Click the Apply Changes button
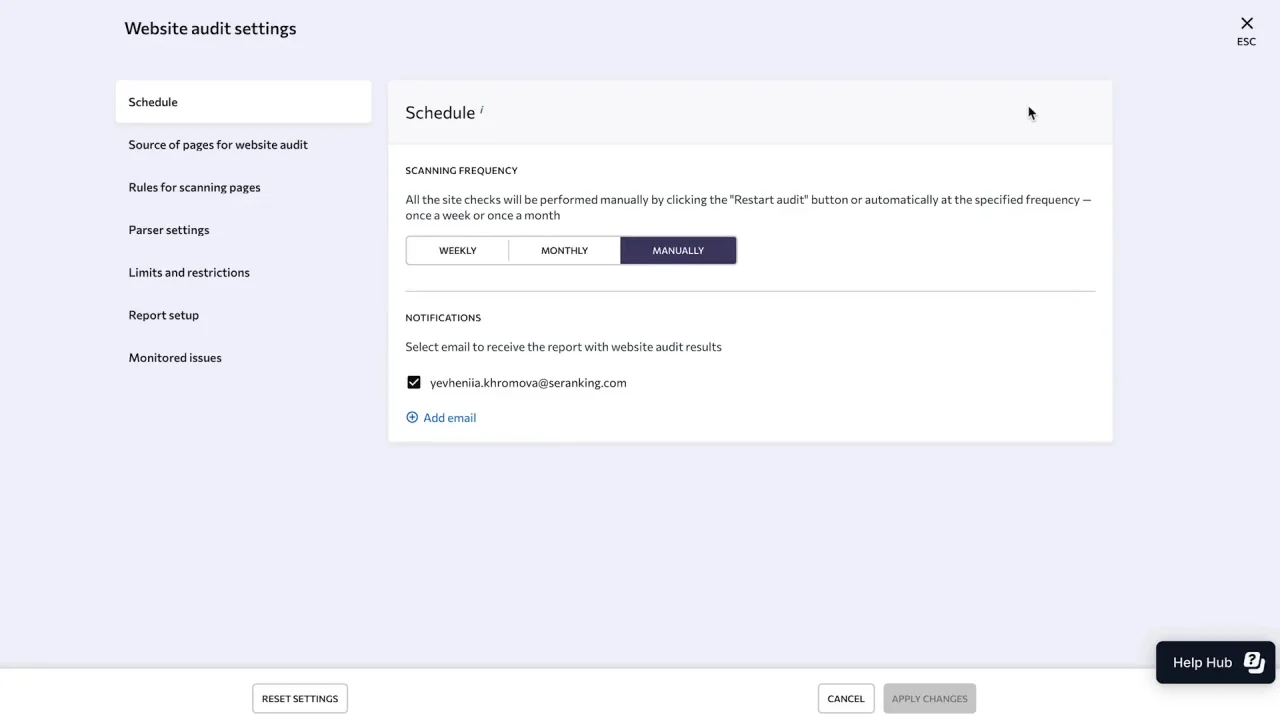This screenshot has width=1280, height=720. [x=930, y=699]
